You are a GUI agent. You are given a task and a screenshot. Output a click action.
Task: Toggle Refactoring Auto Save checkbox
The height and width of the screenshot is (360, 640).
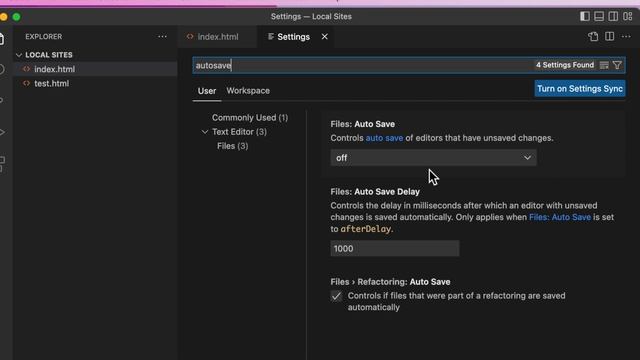336,296
